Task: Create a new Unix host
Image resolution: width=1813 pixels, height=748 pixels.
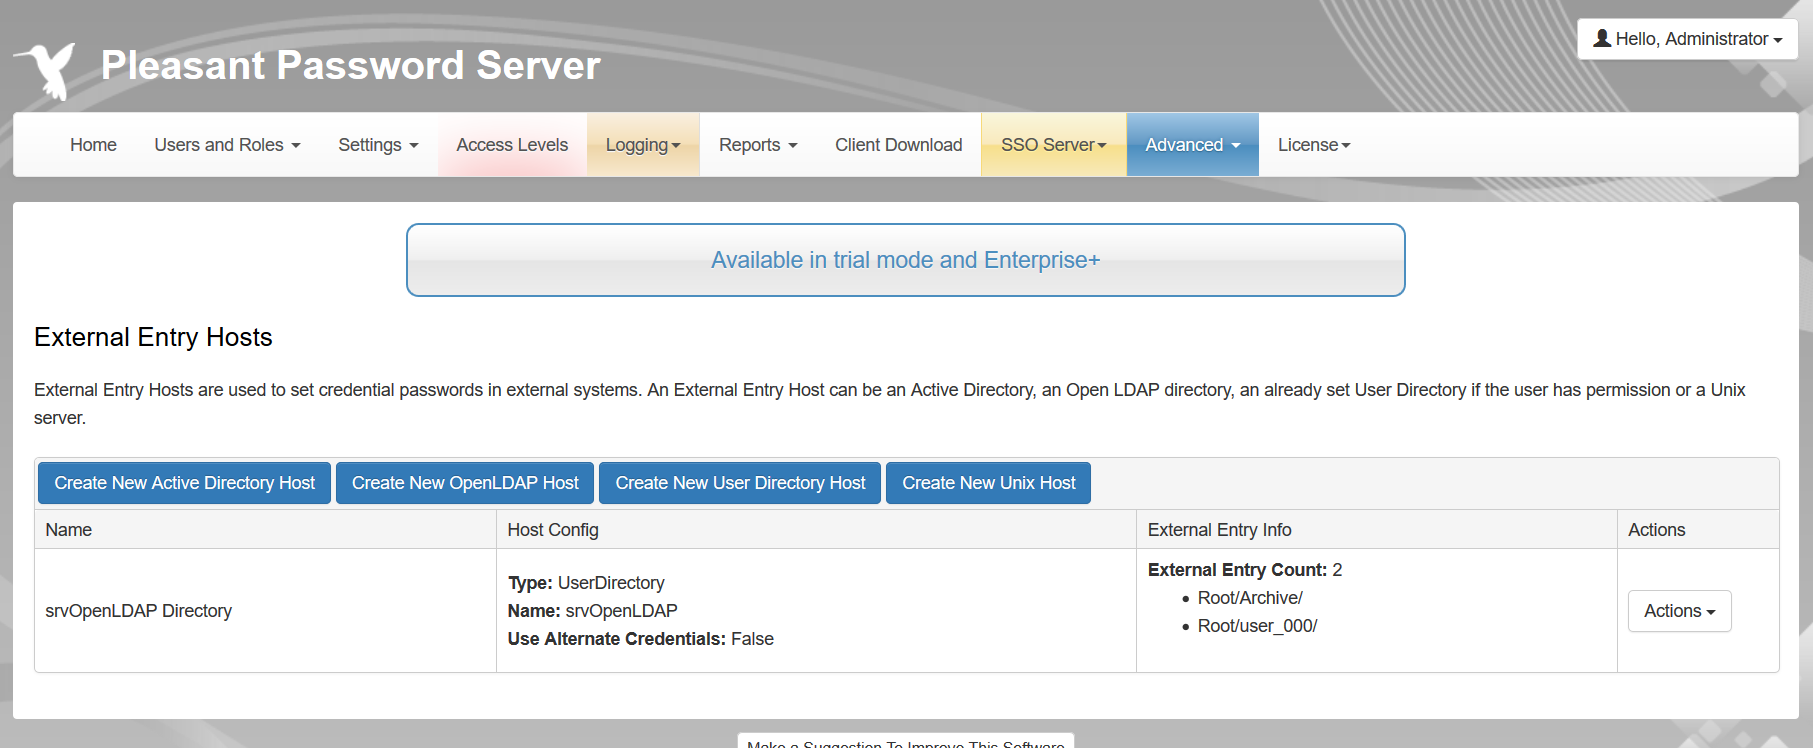Action: pyautogui.click(x=988, y=483)
